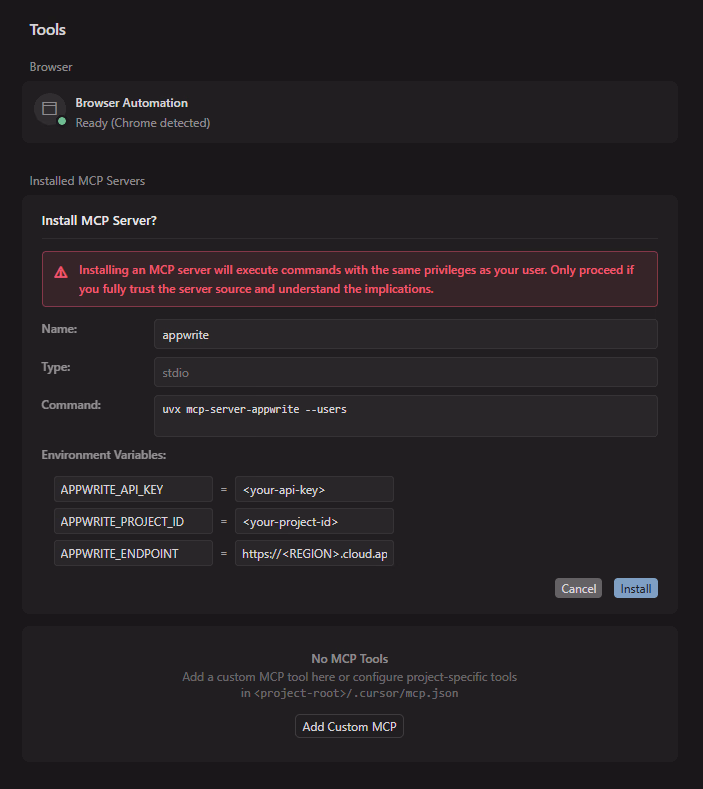Click the Install button

coord(636,588)
